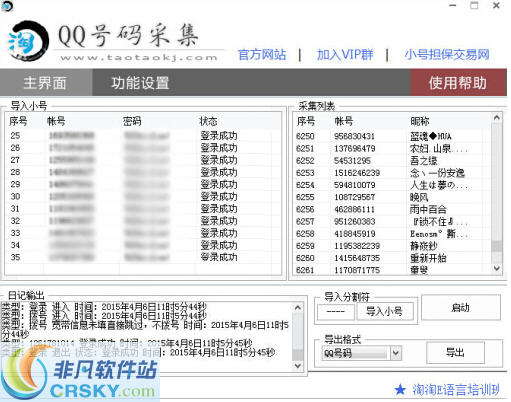Screen dimensions: 511x402
Task: Close the QQ号码采集 window
Action: pyautogui.click(x=496, y=5)
